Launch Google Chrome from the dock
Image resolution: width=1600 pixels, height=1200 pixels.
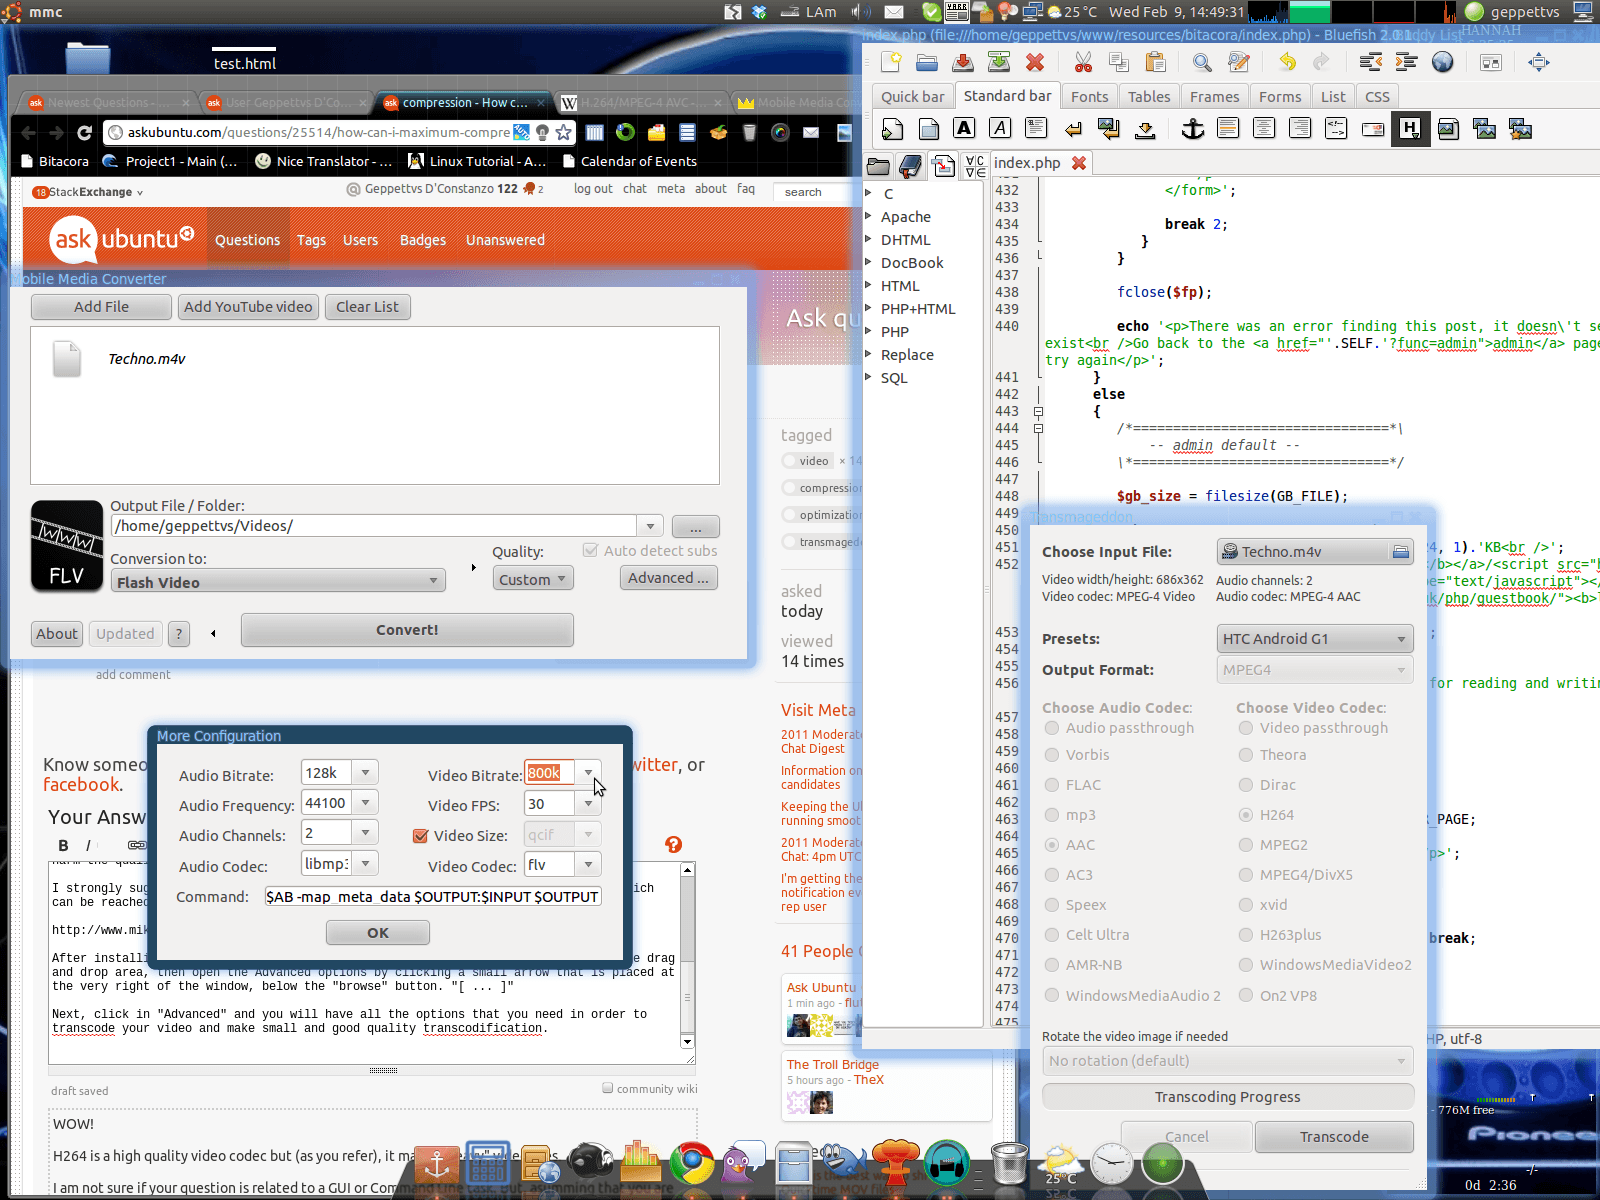point(692,1163)
